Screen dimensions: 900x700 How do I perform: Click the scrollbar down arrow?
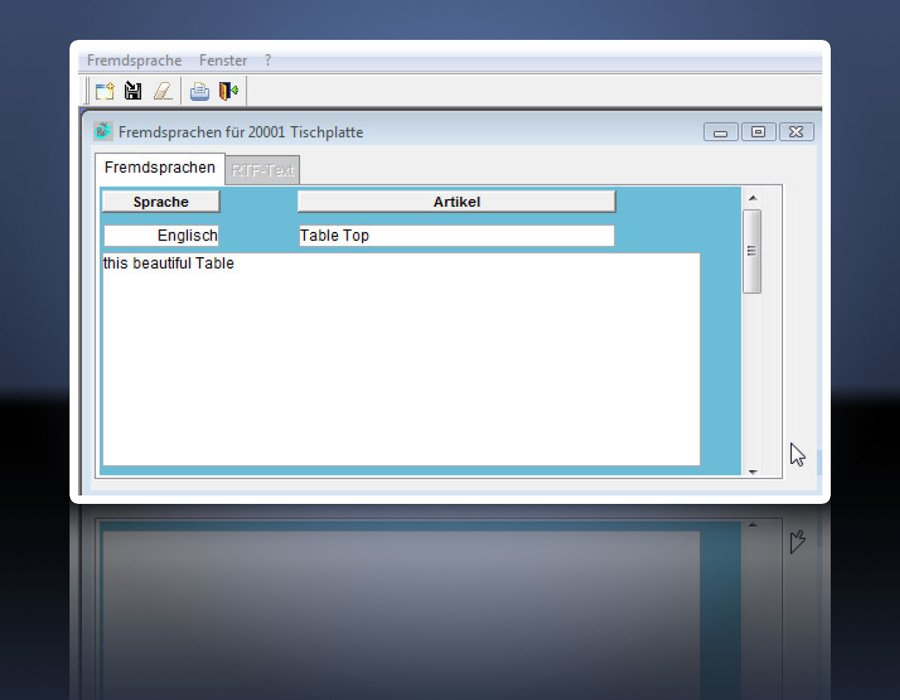click(x=752, y=472)
